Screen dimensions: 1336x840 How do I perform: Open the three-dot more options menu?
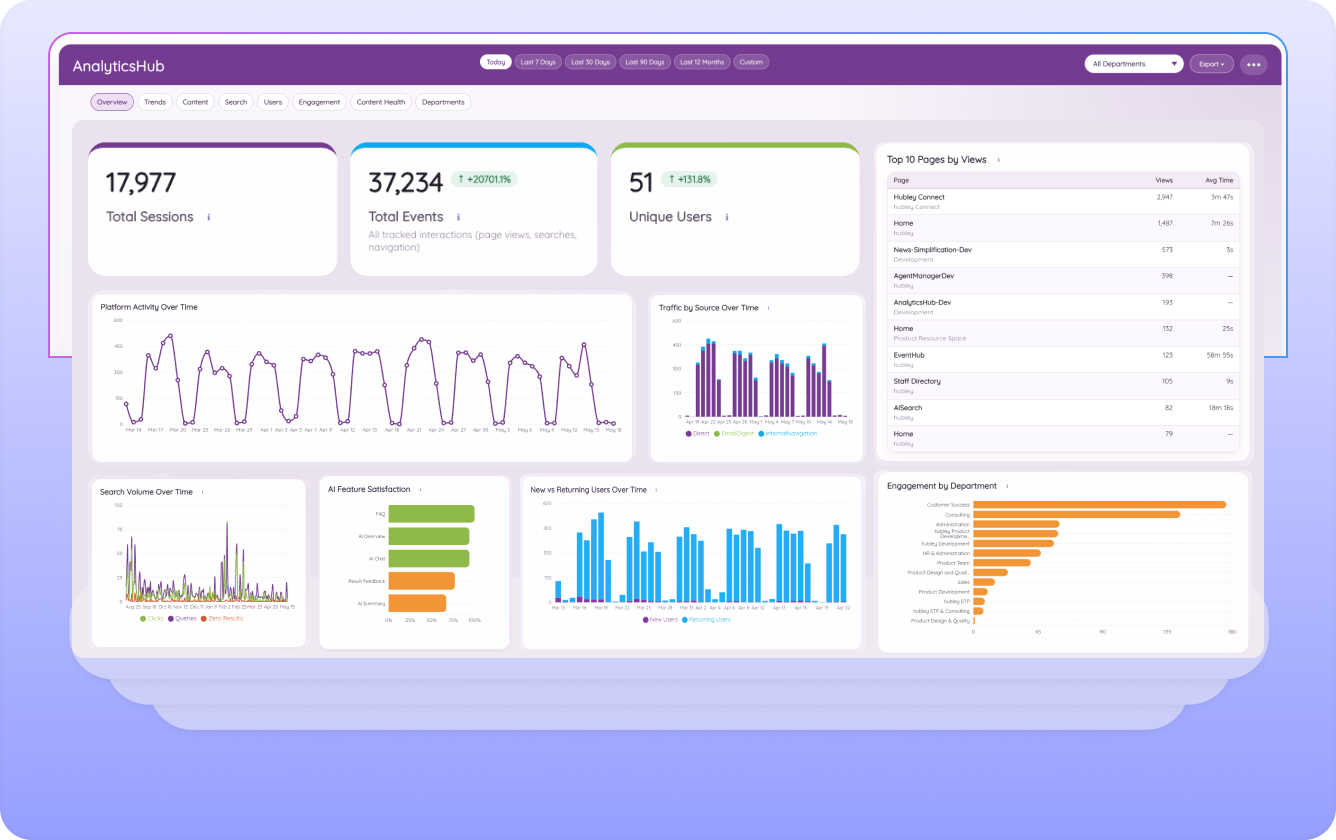(1254, 64)
